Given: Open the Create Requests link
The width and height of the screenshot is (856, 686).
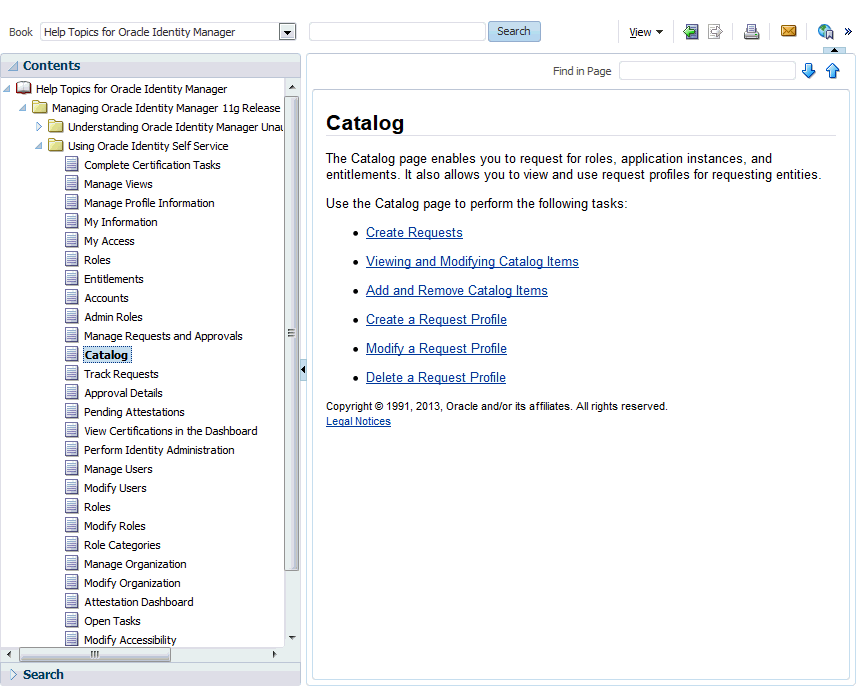Looking at the screenshot, I should [414, 232].
